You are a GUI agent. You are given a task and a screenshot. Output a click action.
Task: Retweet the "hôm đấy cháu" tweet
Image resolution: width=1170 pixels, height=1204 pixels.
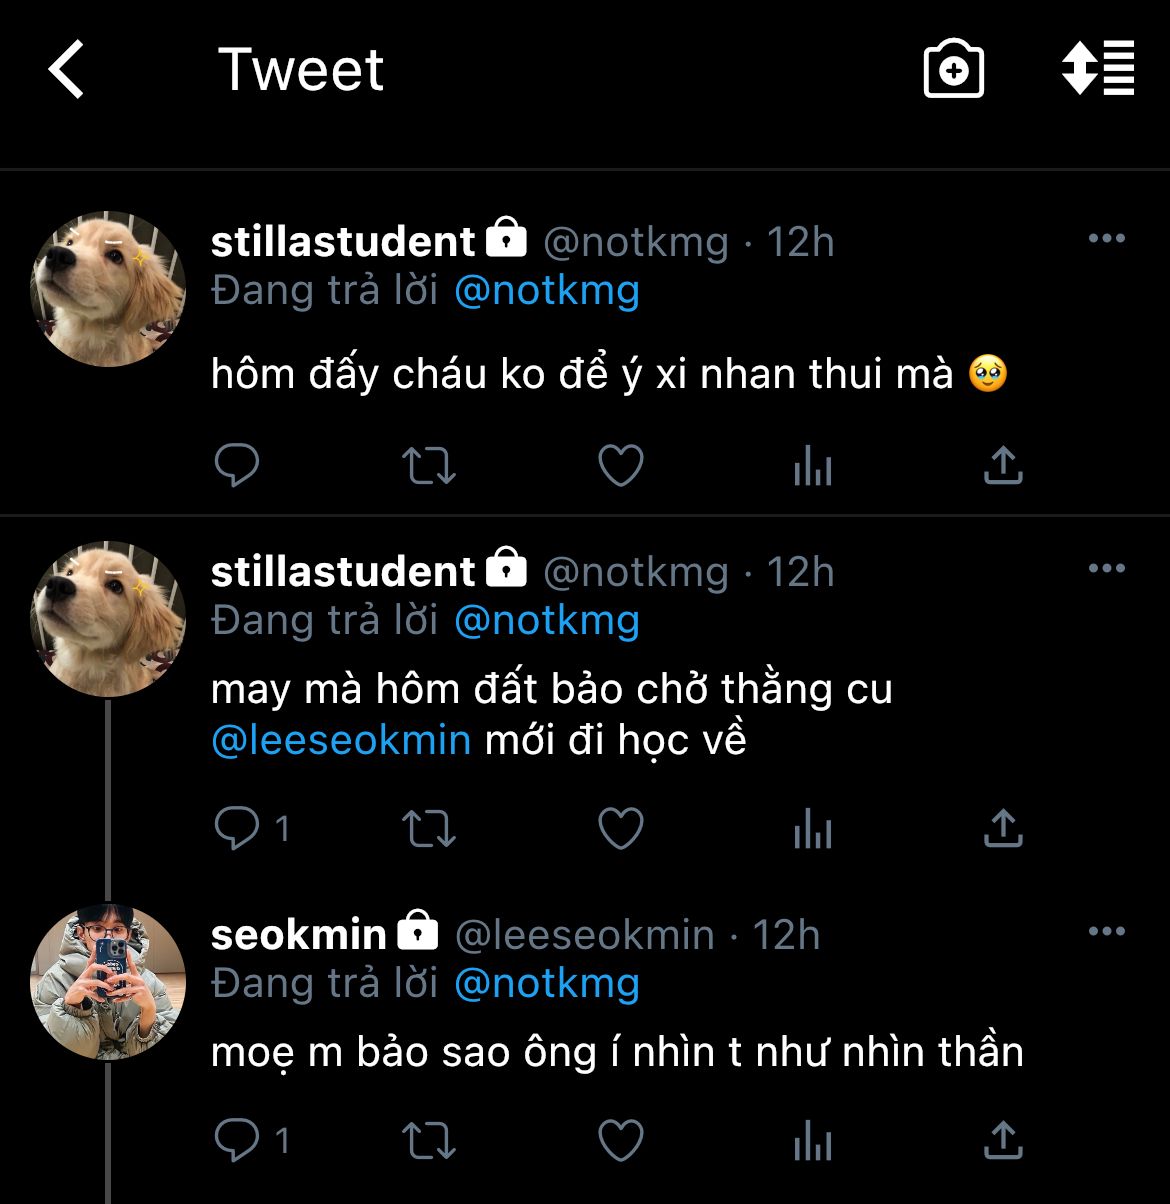(x=428, y=466)
